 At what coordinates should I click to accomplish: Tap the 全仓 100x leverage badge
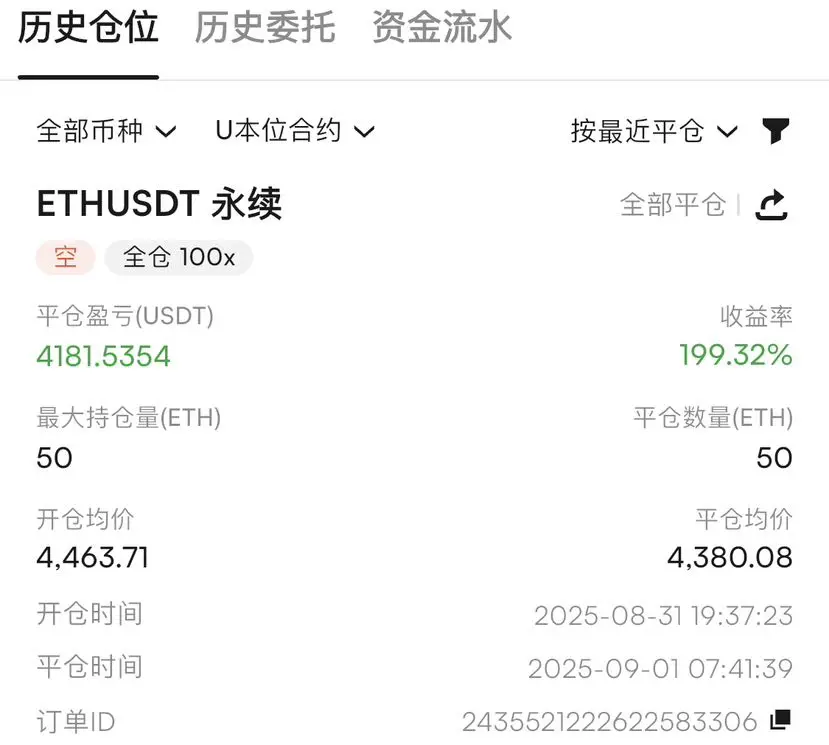click(x=179, y=257)
